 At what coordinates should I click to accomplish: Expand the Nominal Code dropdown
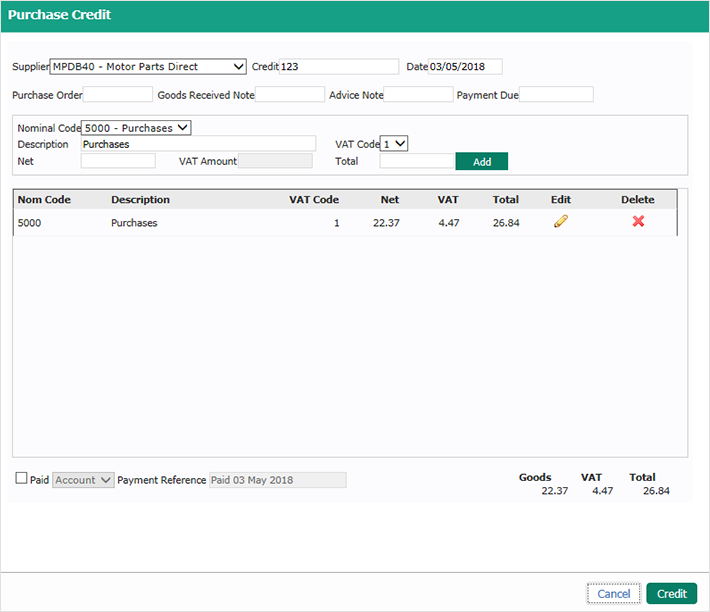pyautogui.click(x=136, y=128)
